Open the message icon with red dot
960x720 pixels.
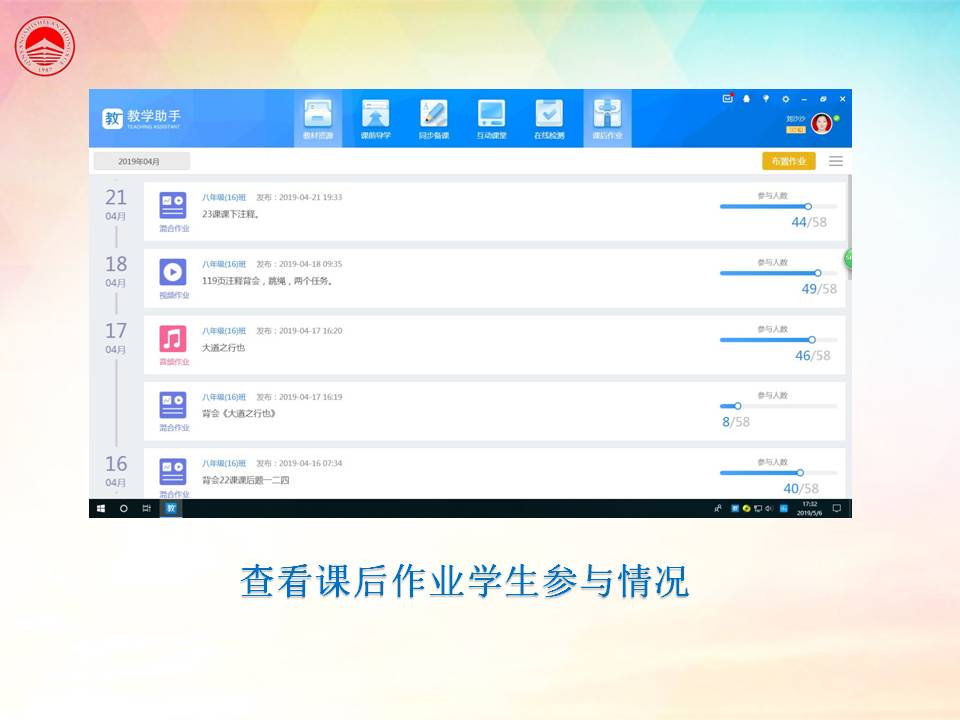(x=727, y=98)
